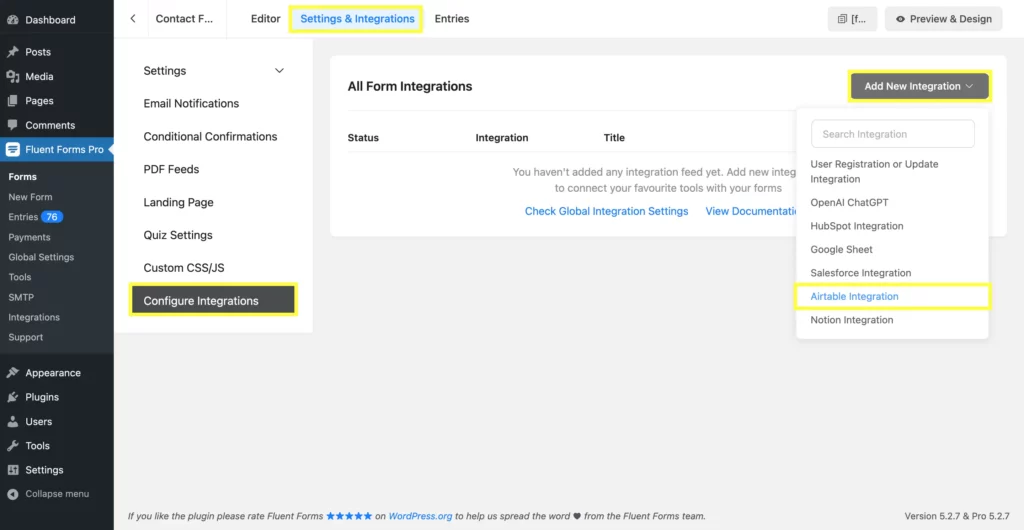1024x530 pixels.
Task: Open the Settings & Integrations tab
Action: pyautogui.click(x=357, y=19)
